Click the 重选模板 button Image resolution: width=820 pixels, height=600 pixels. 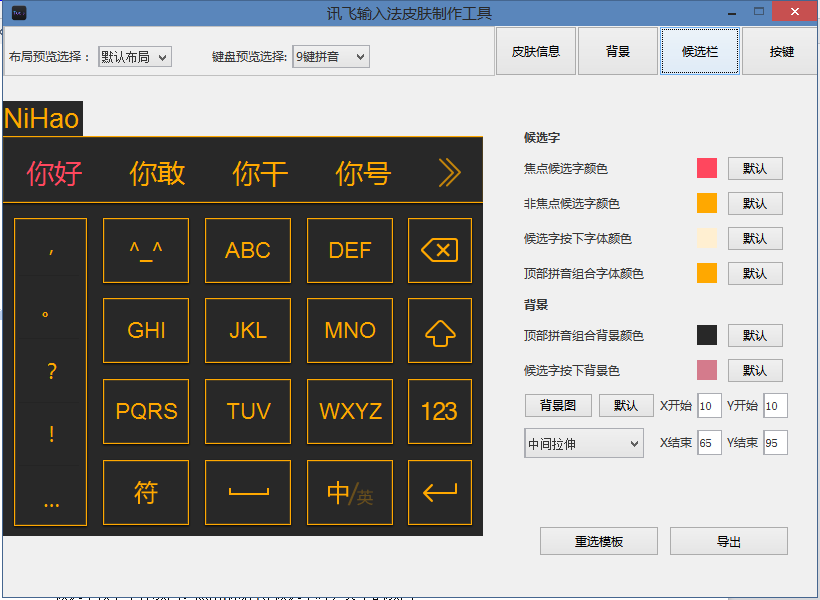(x=599, y=541)
